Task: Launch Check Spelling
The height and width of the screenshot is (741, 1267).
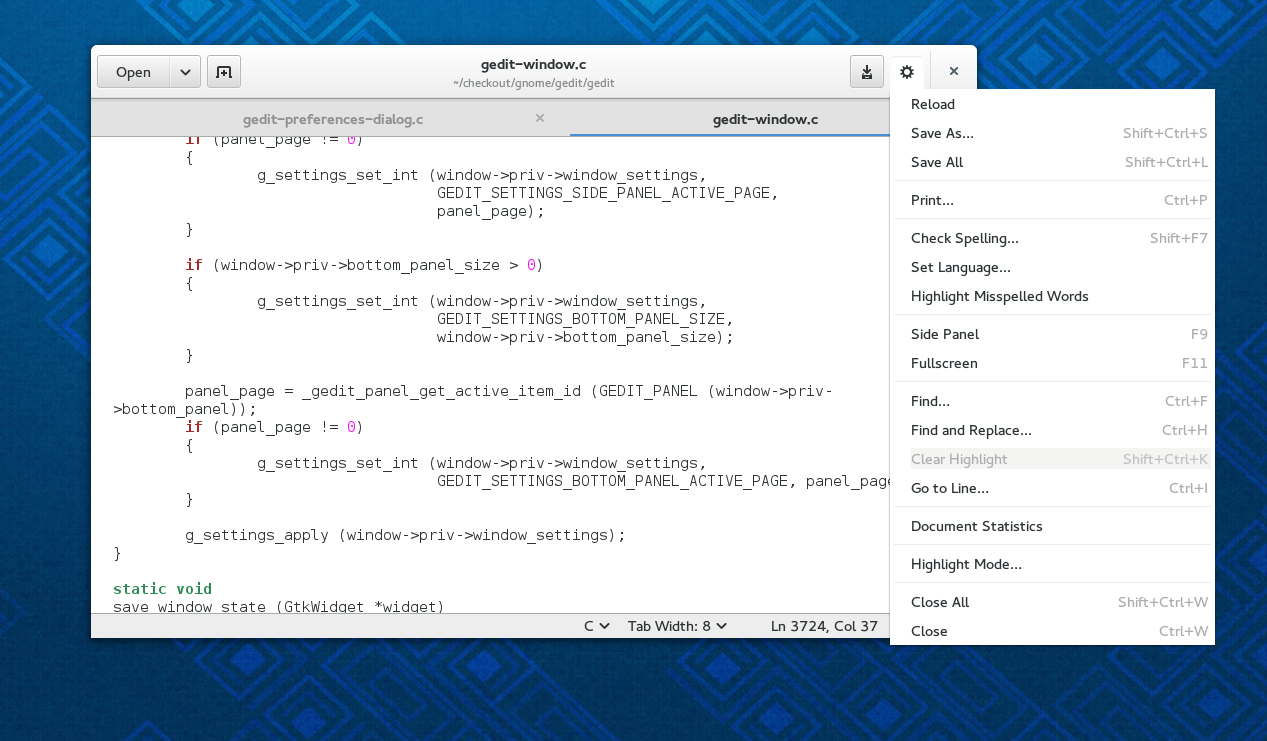Action: click(x=965, y=238)
